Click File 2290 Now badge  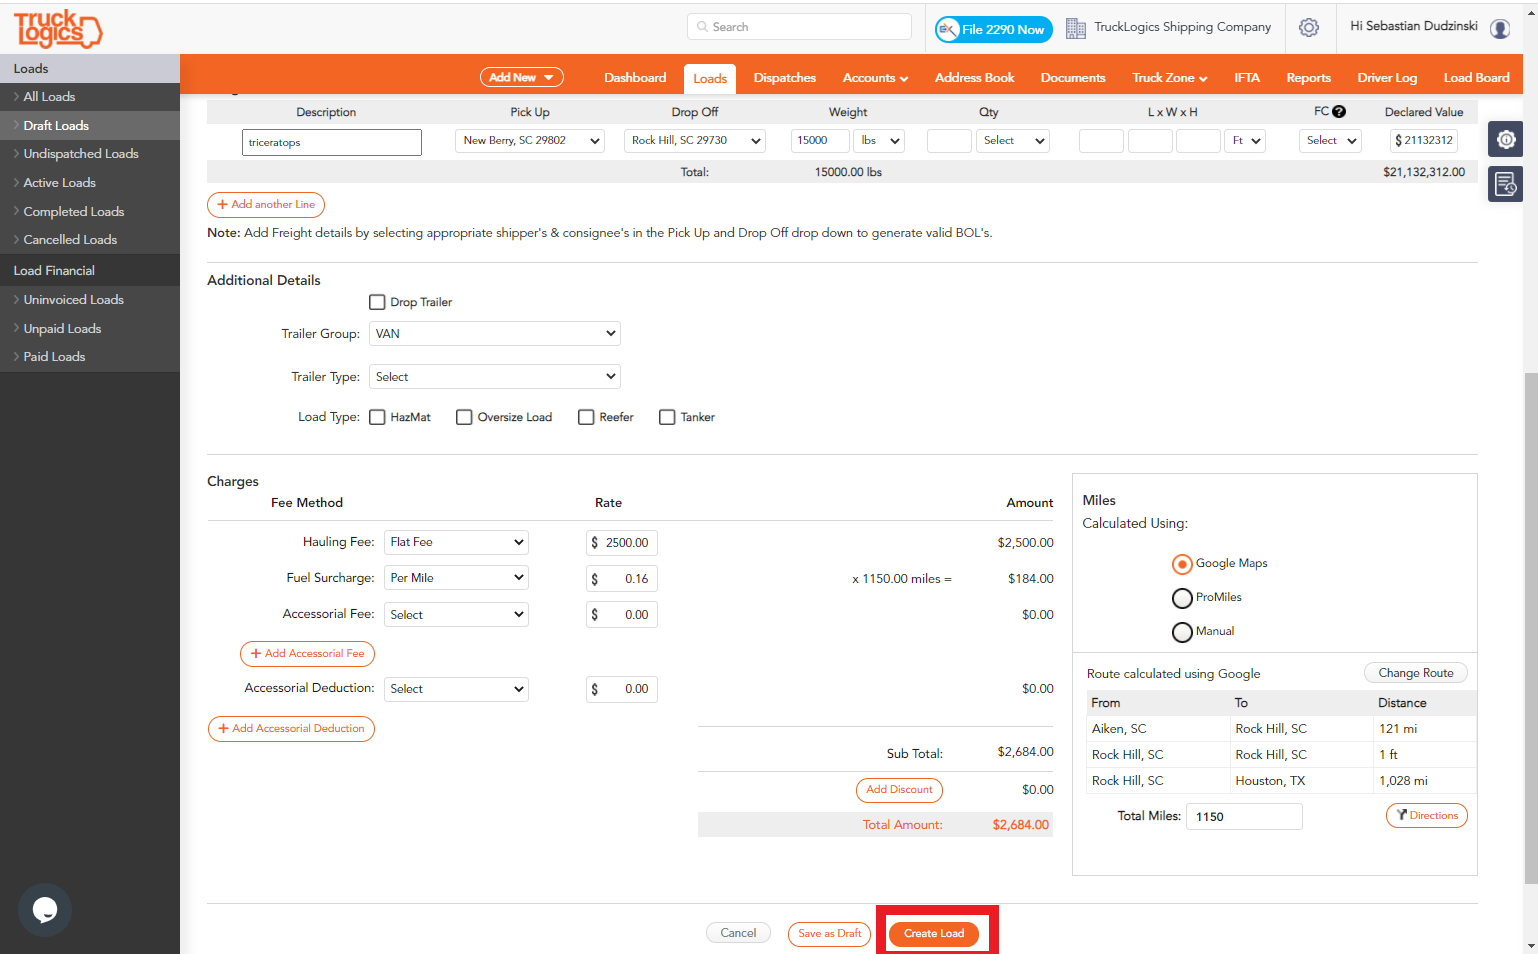(x=993, y=29)
